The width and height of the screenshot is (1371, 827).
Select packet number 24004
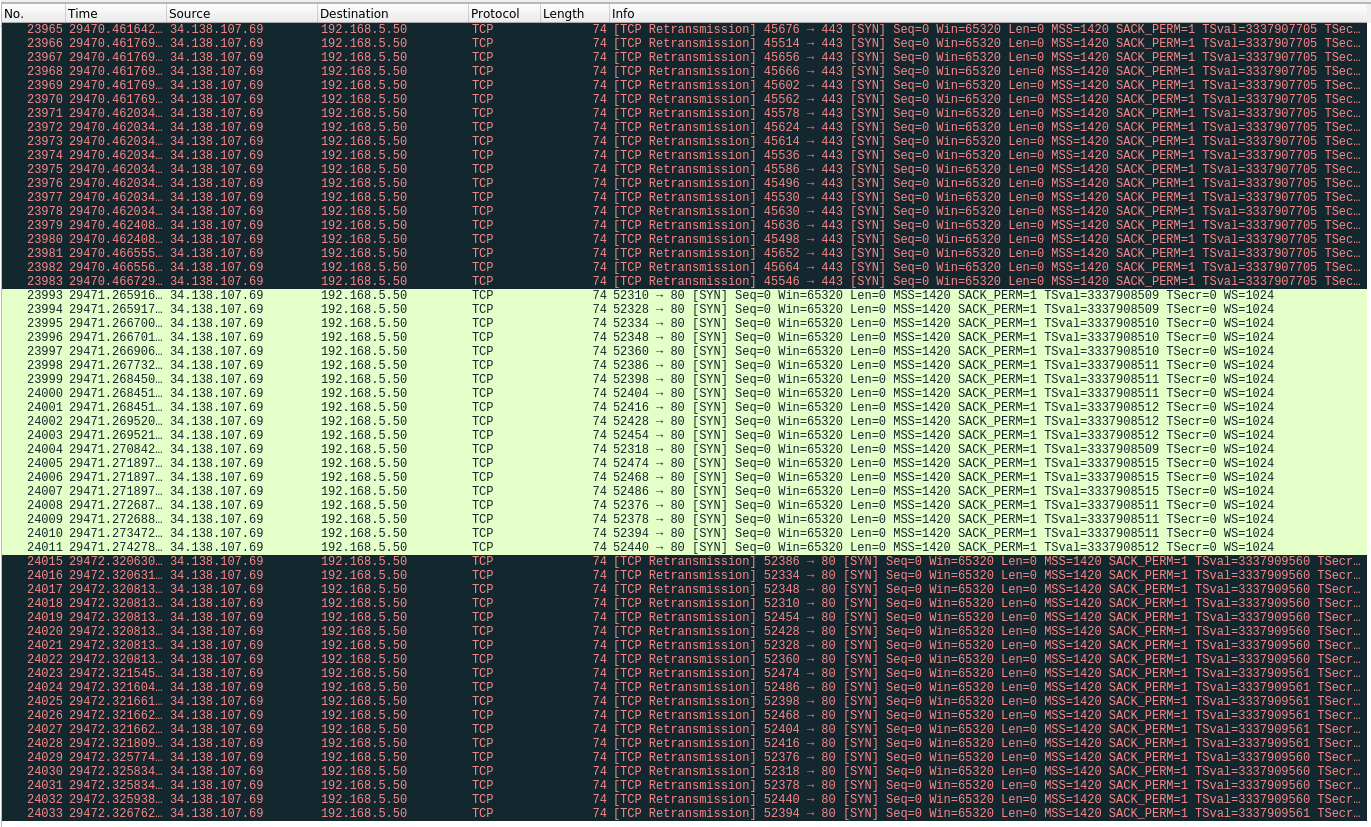point(685,450)
